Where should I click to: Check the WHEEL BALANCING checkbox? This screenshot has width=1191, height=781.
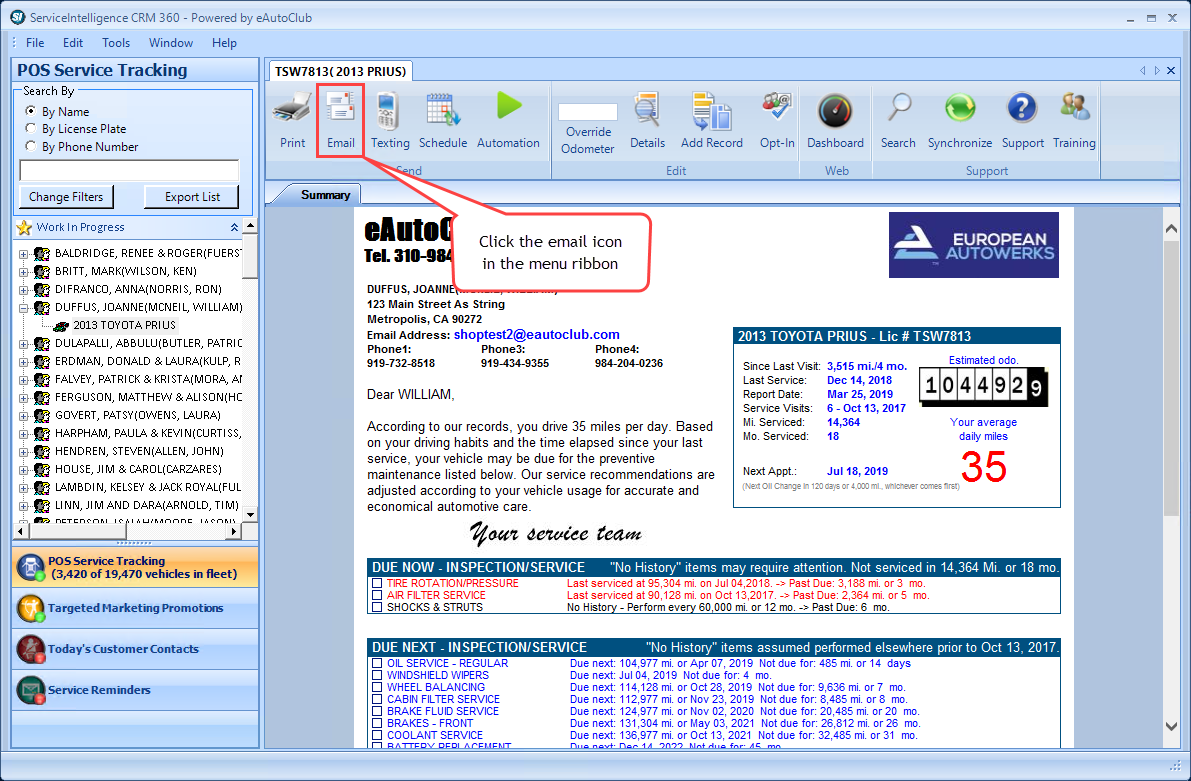click(377, 688)
